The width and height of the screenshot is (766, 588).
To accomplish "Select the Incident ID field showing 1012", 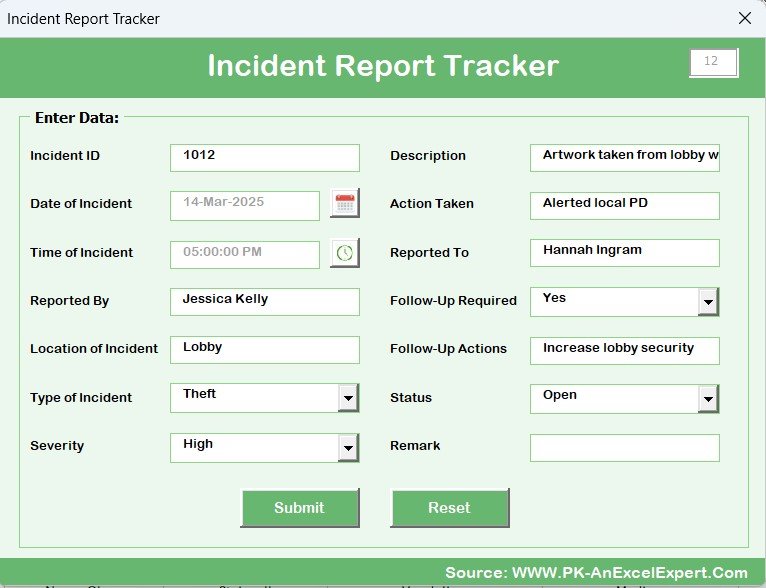I will (x=265, y=158).
